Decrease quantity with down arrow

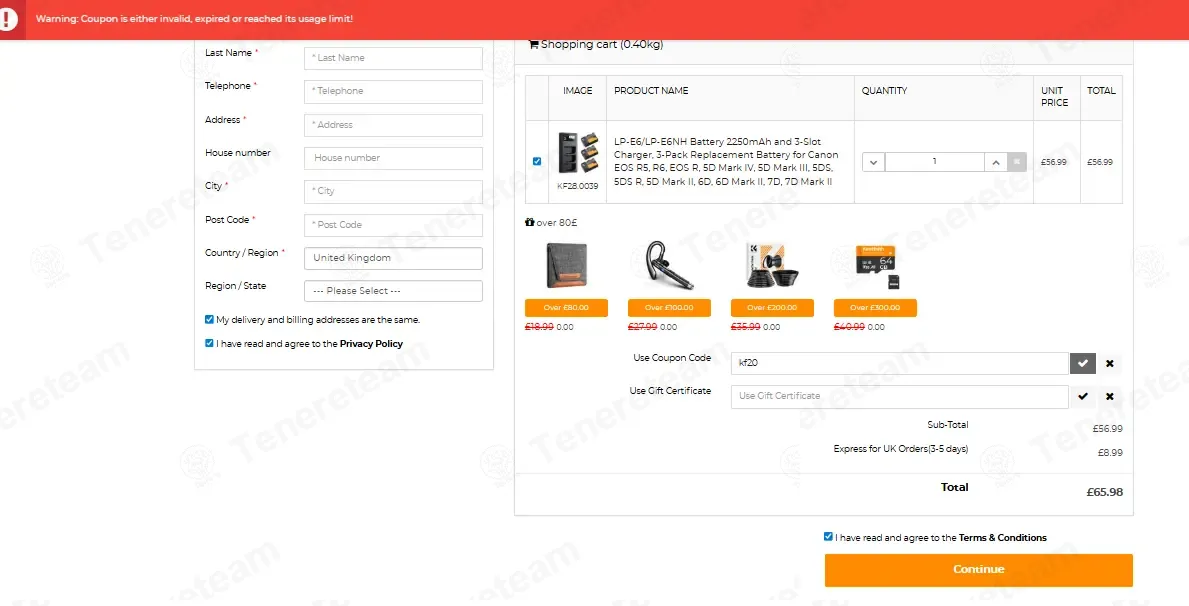[873, 162]
